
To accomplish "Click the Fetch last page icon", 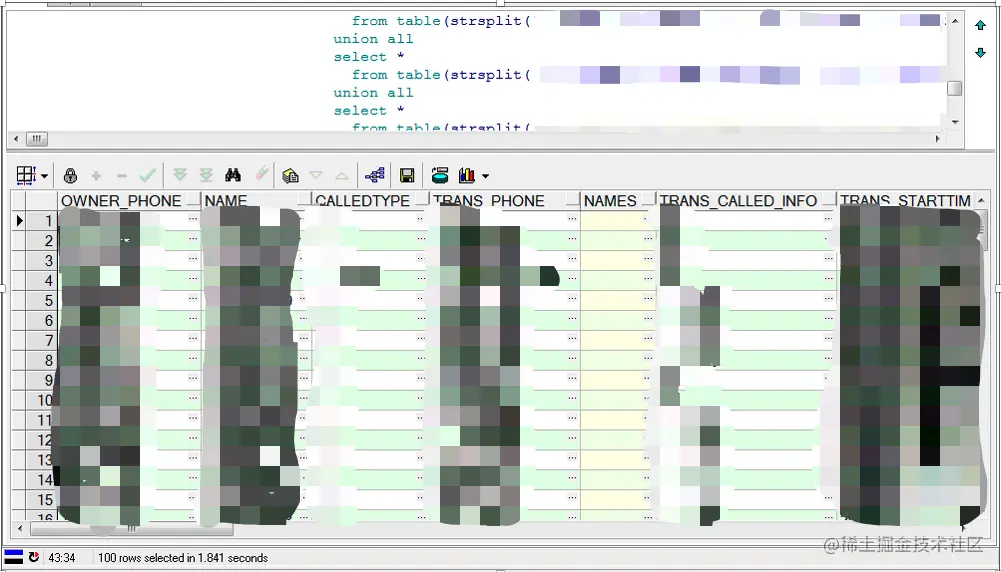I will coord(206,175).
